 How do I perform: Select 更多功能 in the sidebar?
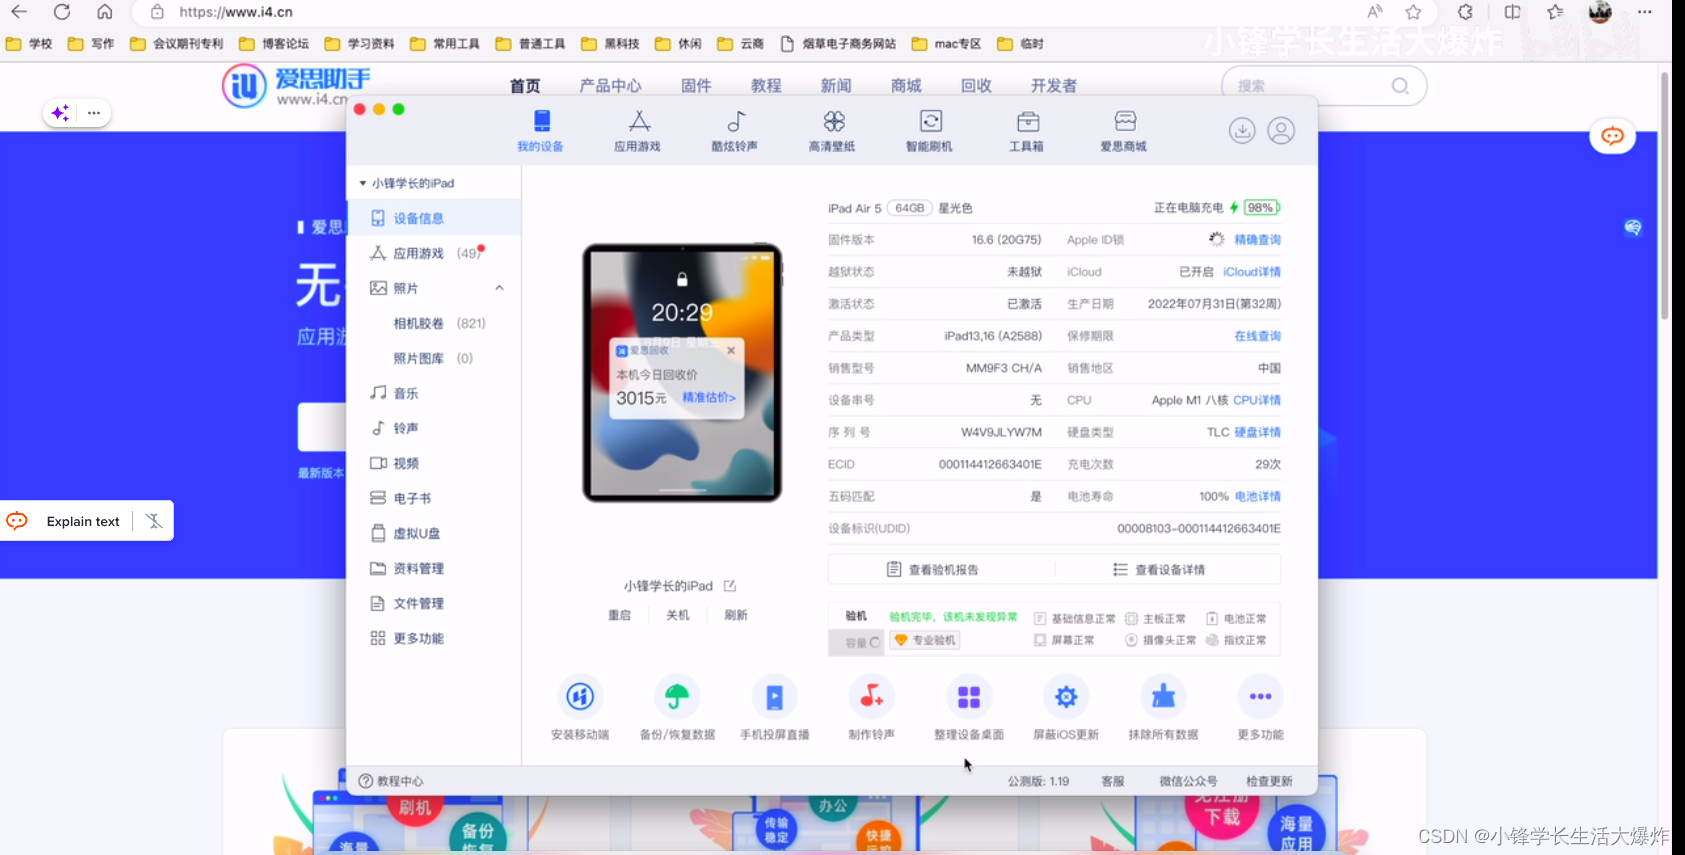tap(433, 638)
